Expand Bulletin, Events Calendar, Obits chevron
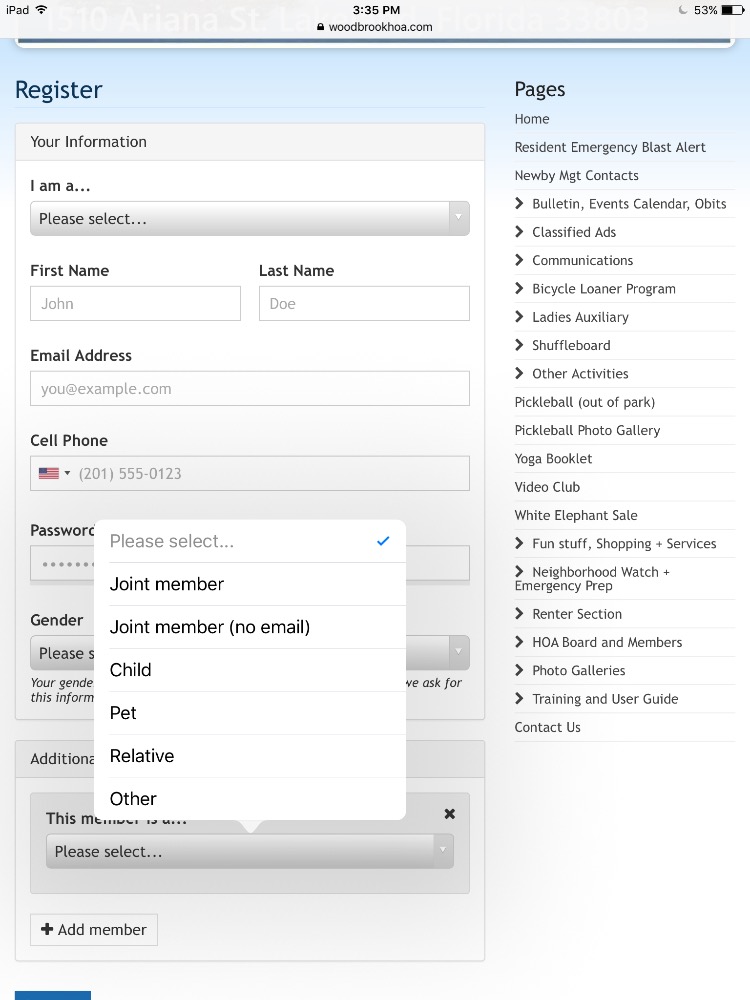This screenshot has width=750, height=1000. coord(519,203)
